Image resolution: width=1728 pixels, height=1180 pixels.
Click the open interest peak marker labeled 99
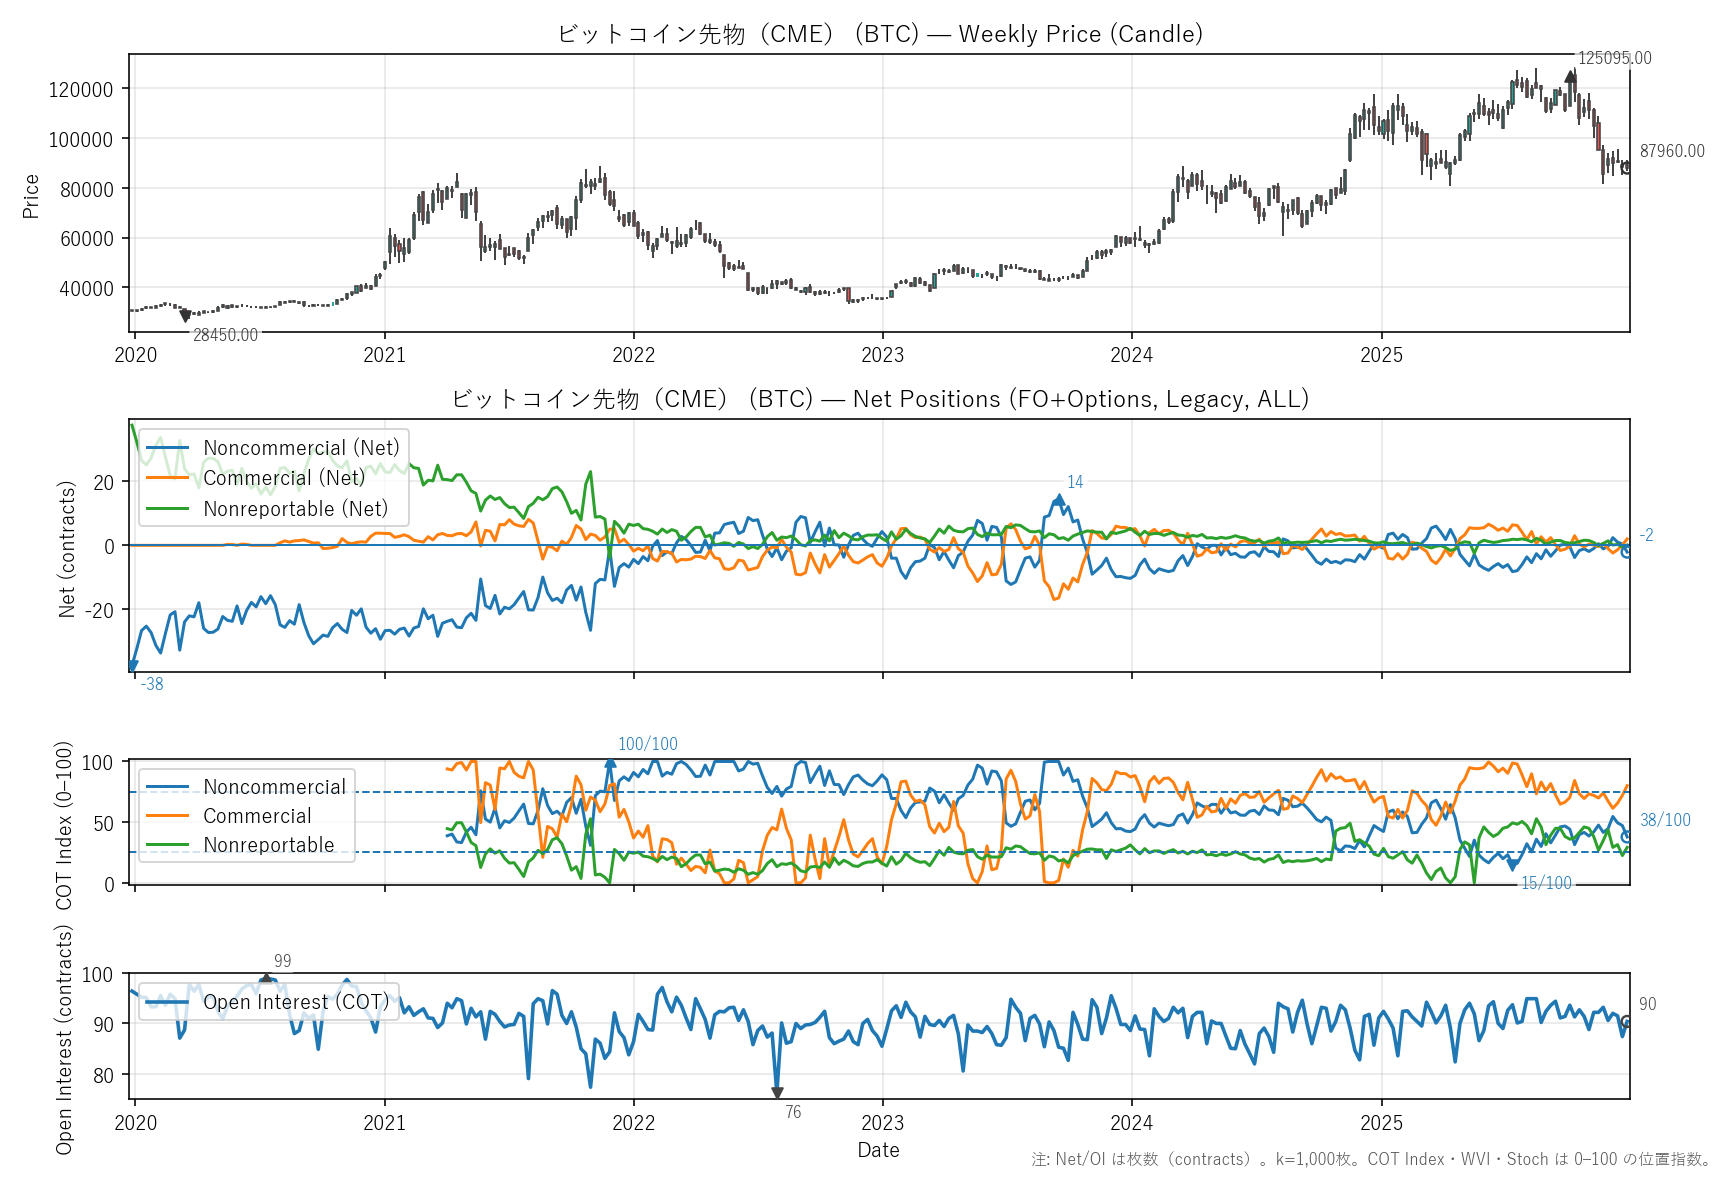266,978
